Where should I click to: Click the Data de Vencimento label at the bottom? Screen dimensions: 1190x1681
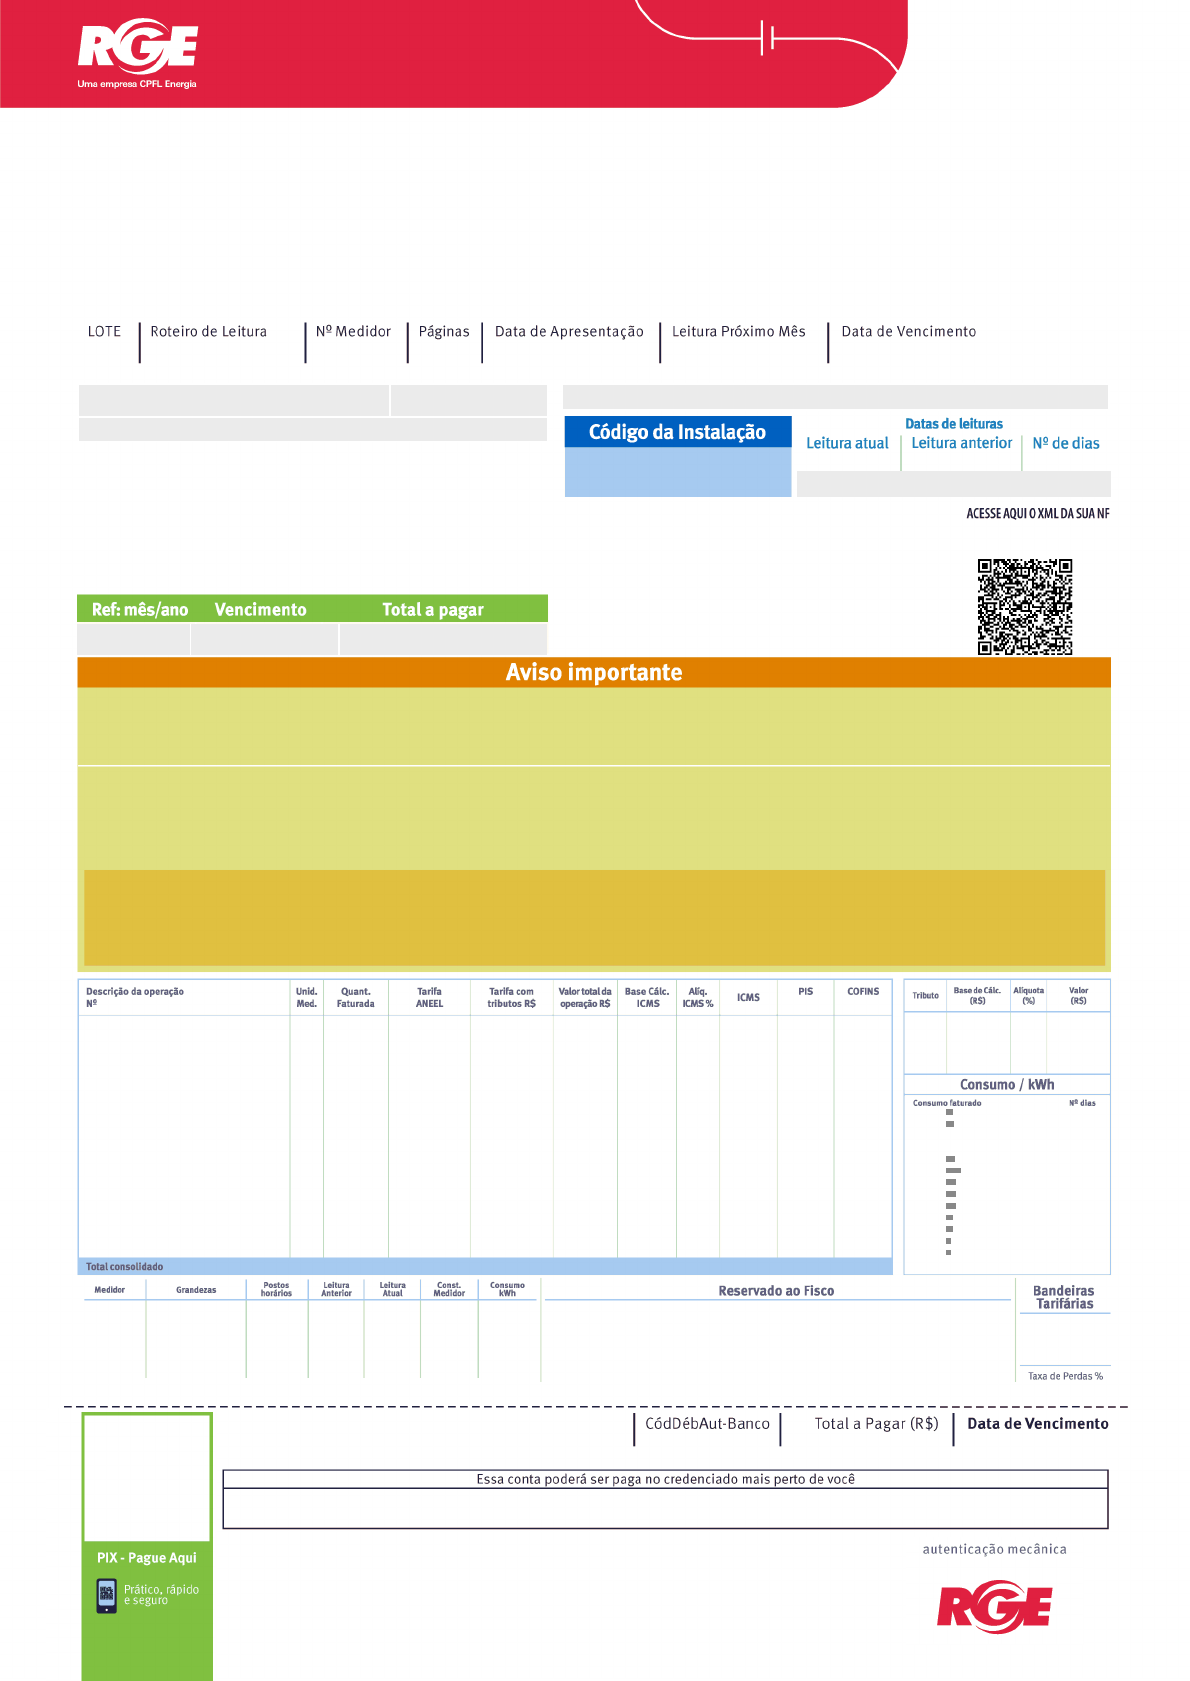click(x=1037, y=1424)
